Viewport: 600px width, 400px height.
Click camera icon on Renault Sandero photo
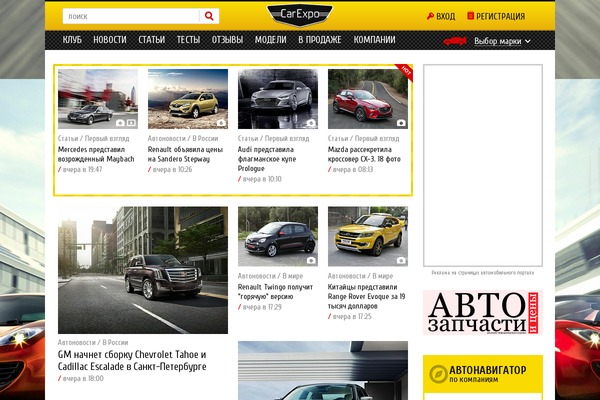221,123
